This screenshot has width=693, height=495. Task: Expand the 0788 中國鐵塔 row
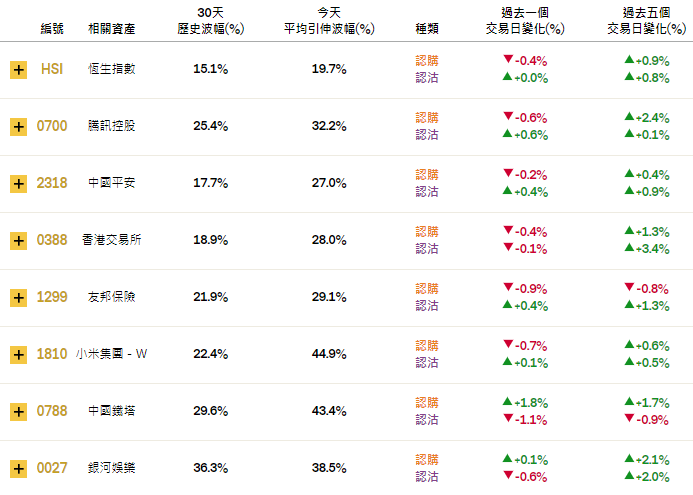pyautogui.click(x=19, y=412)
